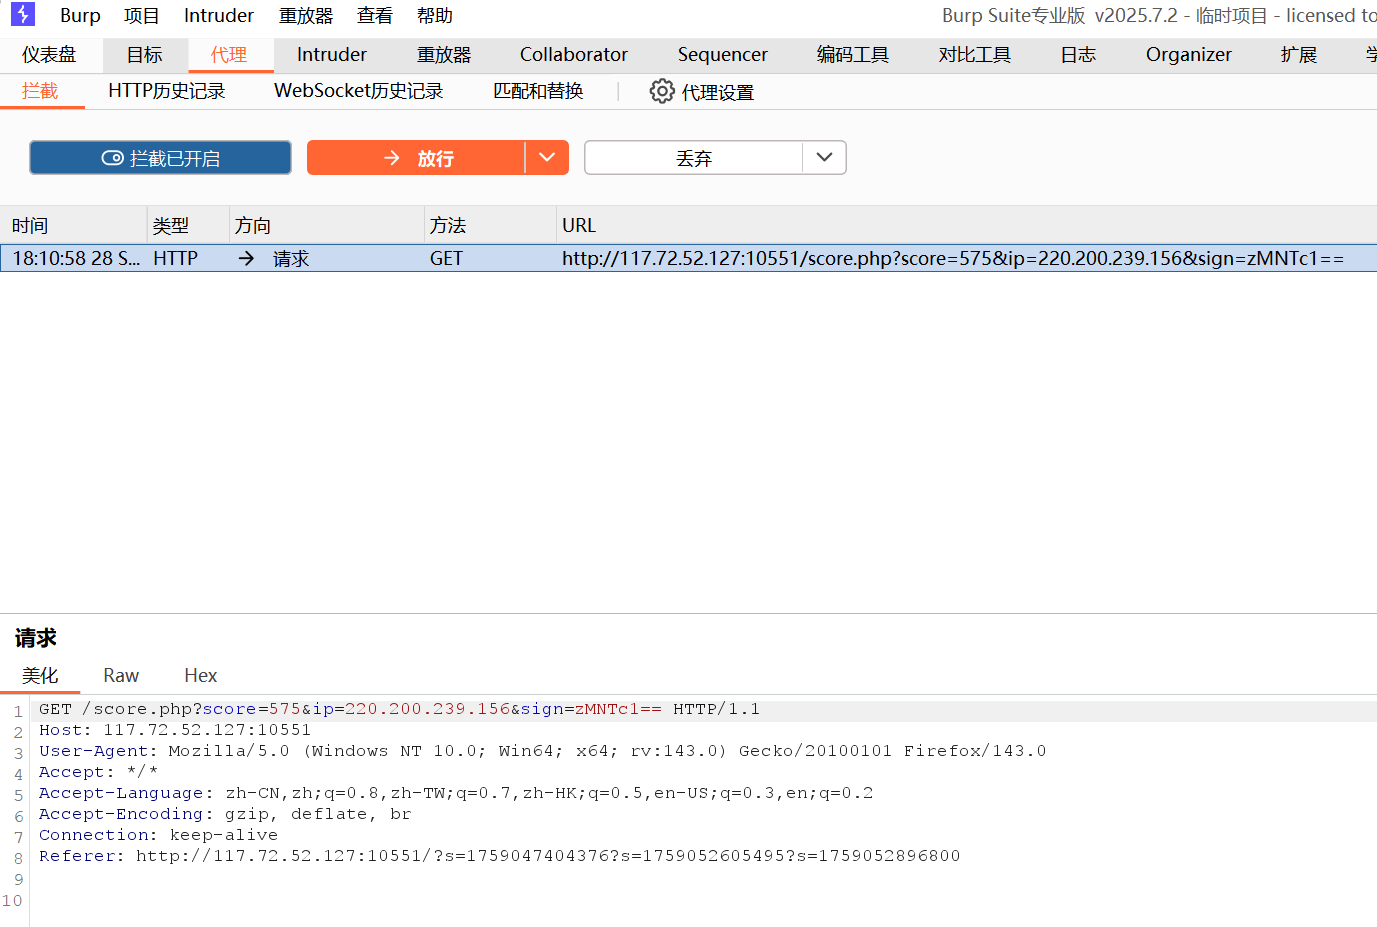Open the HTTP历史记录 sub-tab
The image size is (1377, 927).
167,91
